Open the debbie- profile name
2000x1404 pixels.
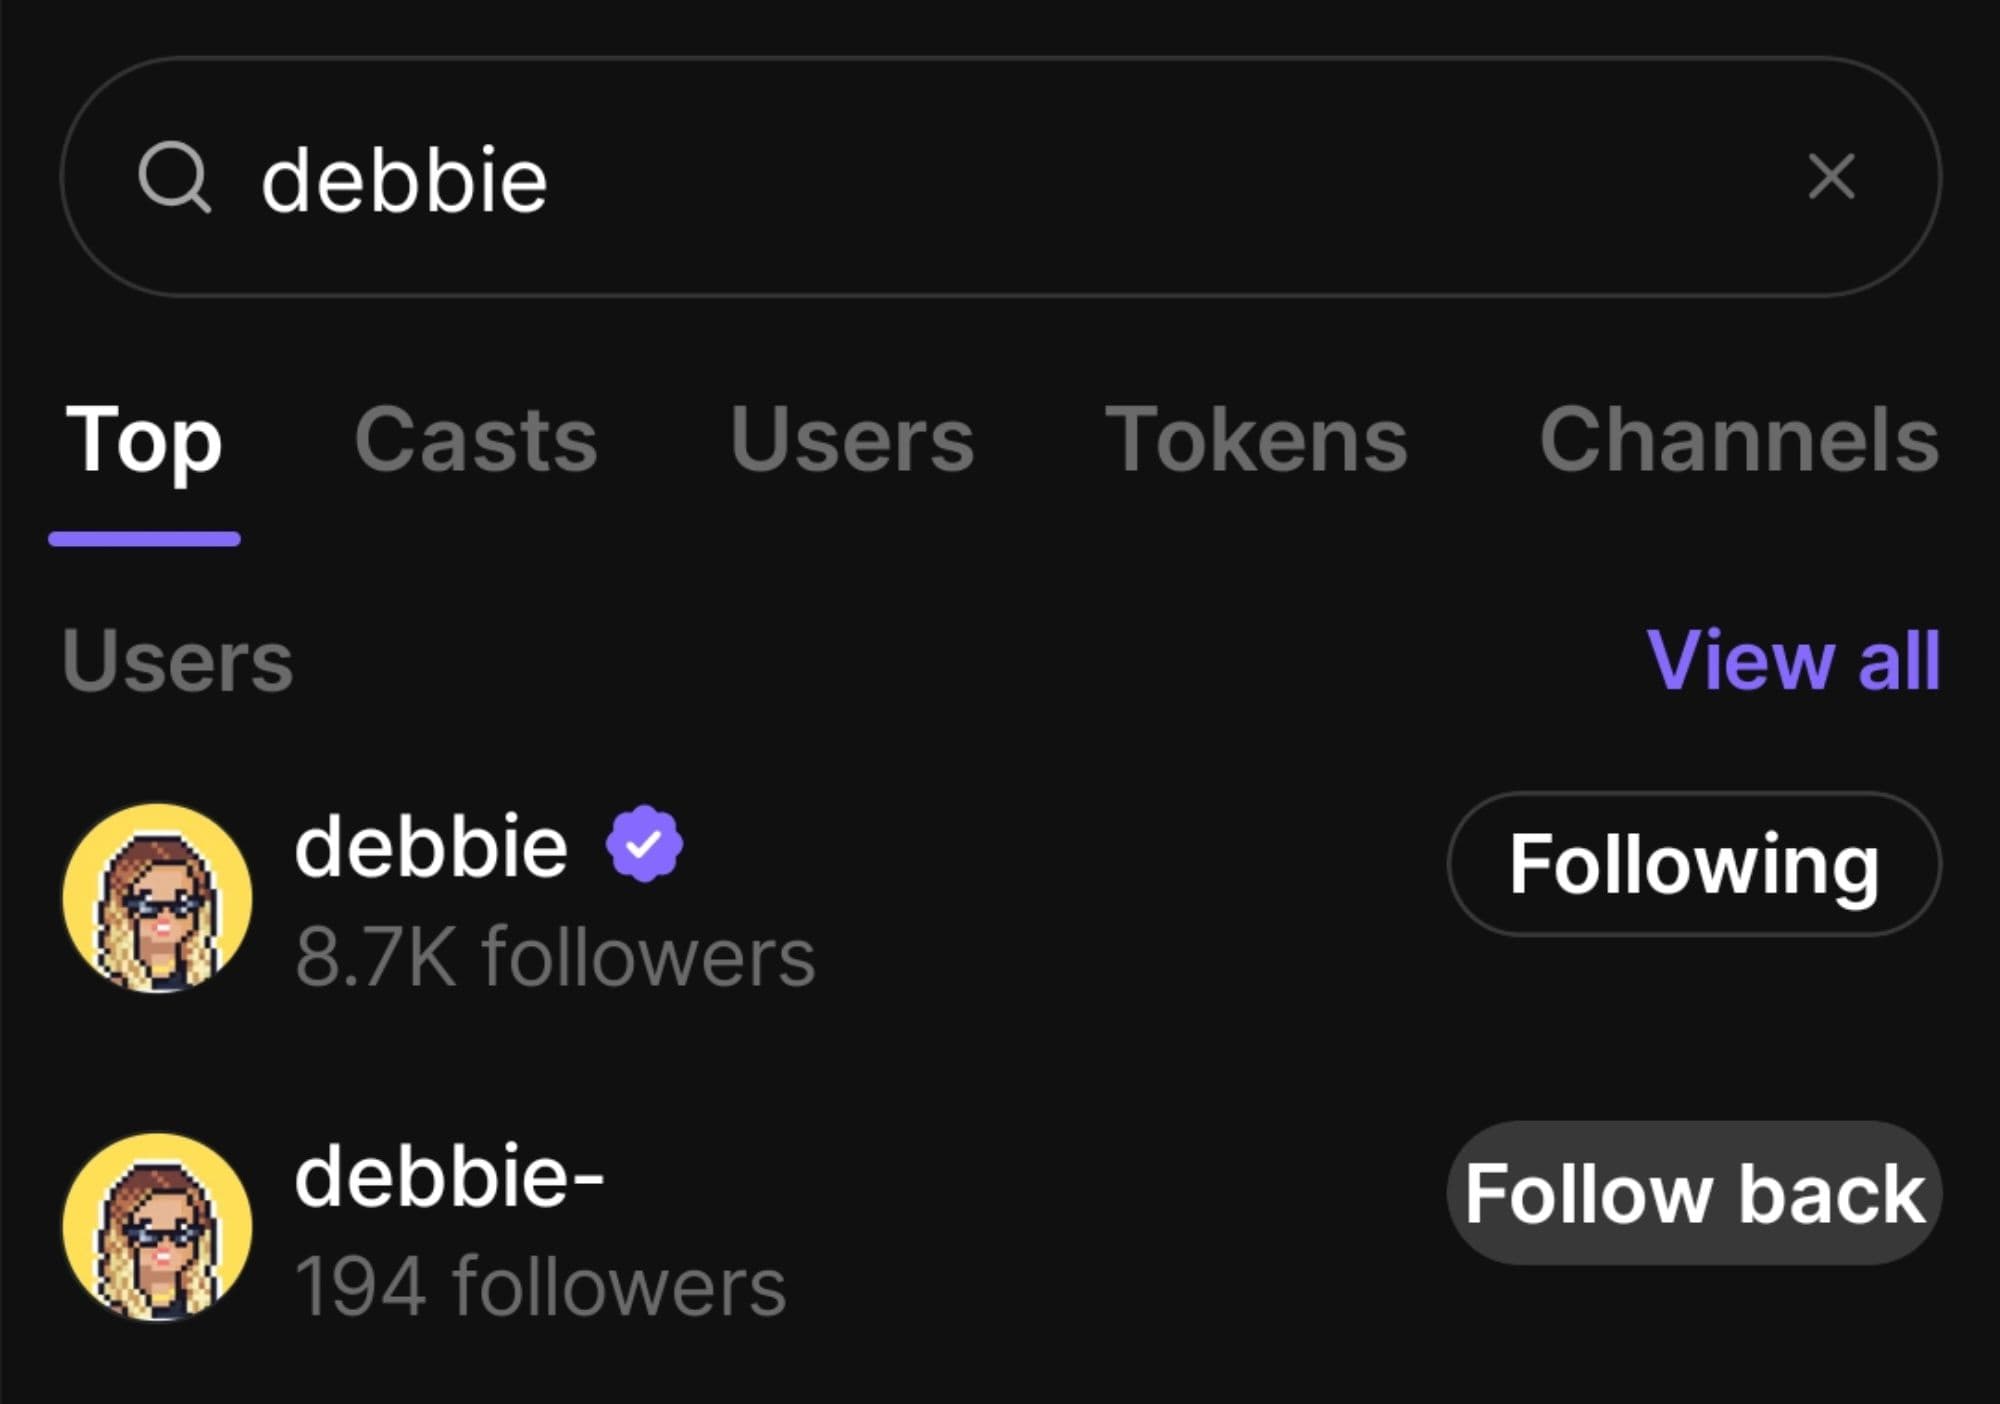449,1176
